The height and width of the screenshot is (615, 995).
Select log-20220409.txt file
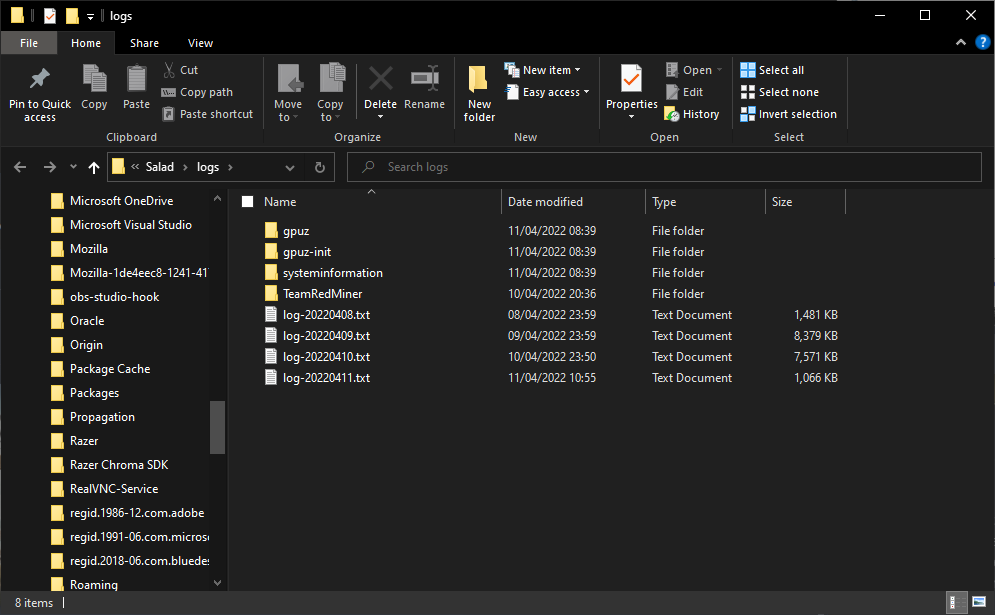[326, 336]
